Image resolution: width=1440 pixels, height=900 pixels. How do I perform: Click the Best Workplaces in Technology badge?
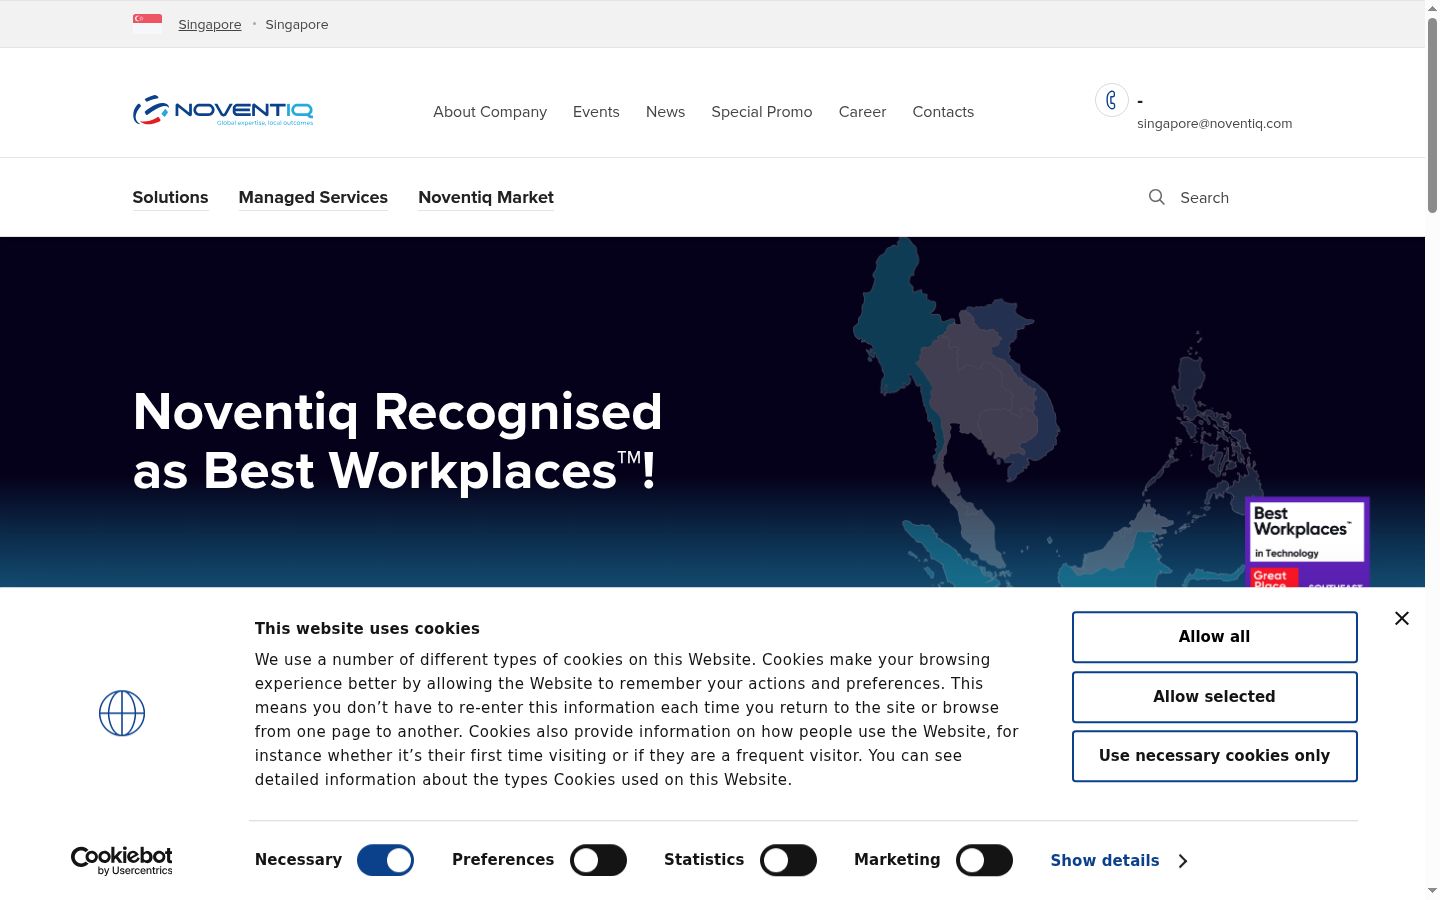pos(1307,542)
